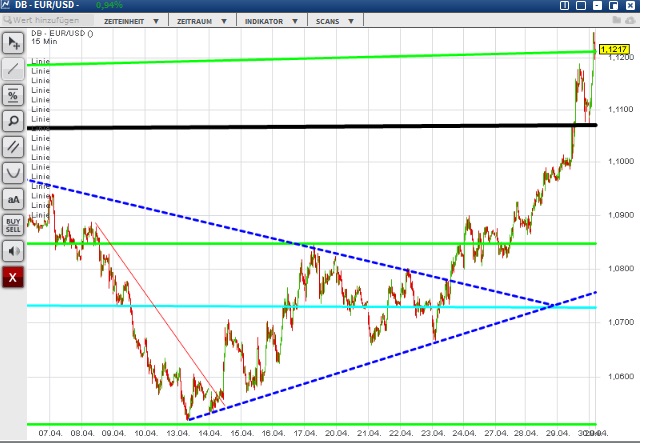Click the 24.04. date axis label
Image resolution: width=669 pixels, height=443 pixels.
464,433
